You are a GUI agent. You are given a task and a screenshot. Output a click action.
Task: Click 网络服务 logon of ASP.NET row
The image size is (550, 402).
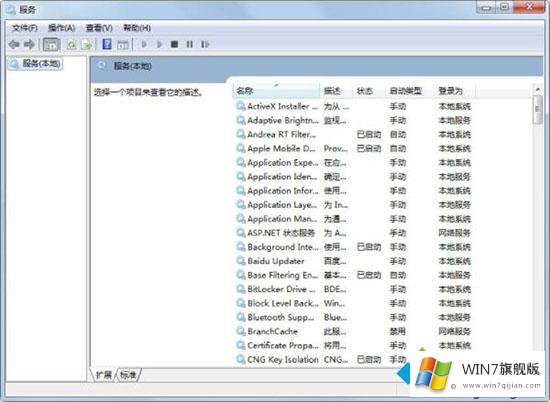tap(454, 233)
